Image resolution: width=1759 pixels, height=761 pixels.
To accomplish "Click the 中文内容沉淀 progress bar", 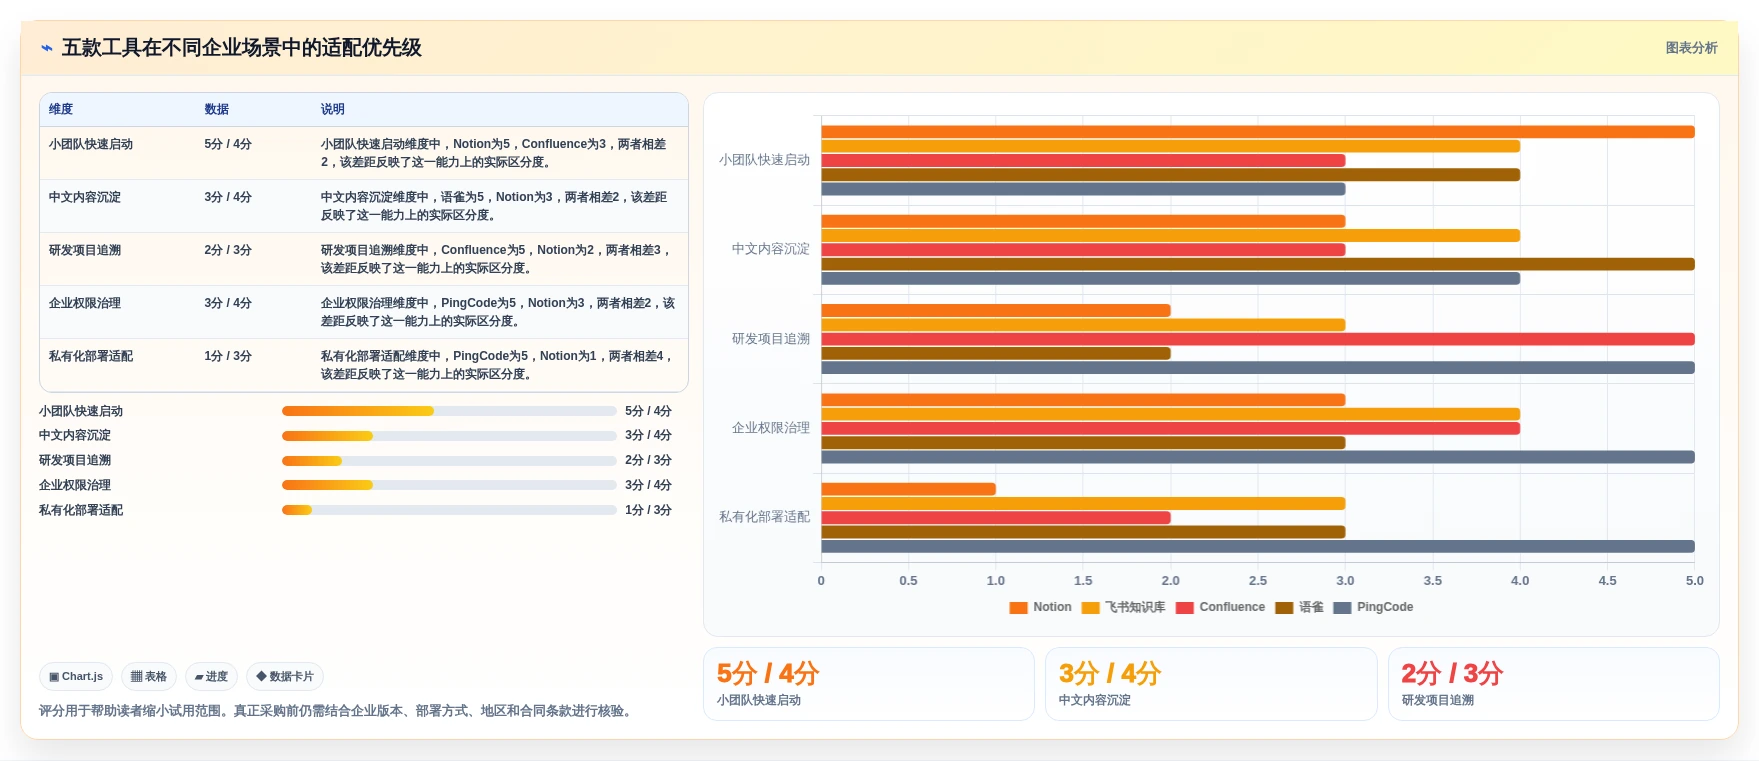I will coord(449,436).
